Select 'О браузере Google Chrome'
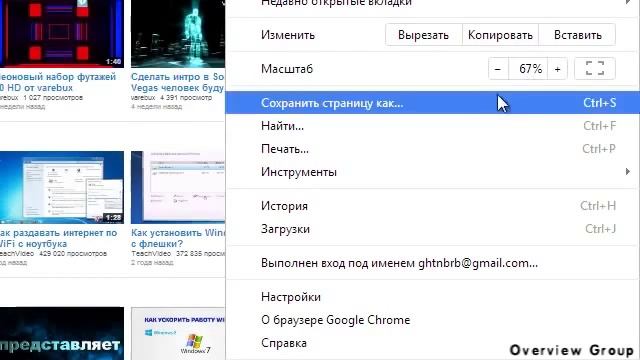The width and height of the screenshot is (640, 360). (433, 320)
